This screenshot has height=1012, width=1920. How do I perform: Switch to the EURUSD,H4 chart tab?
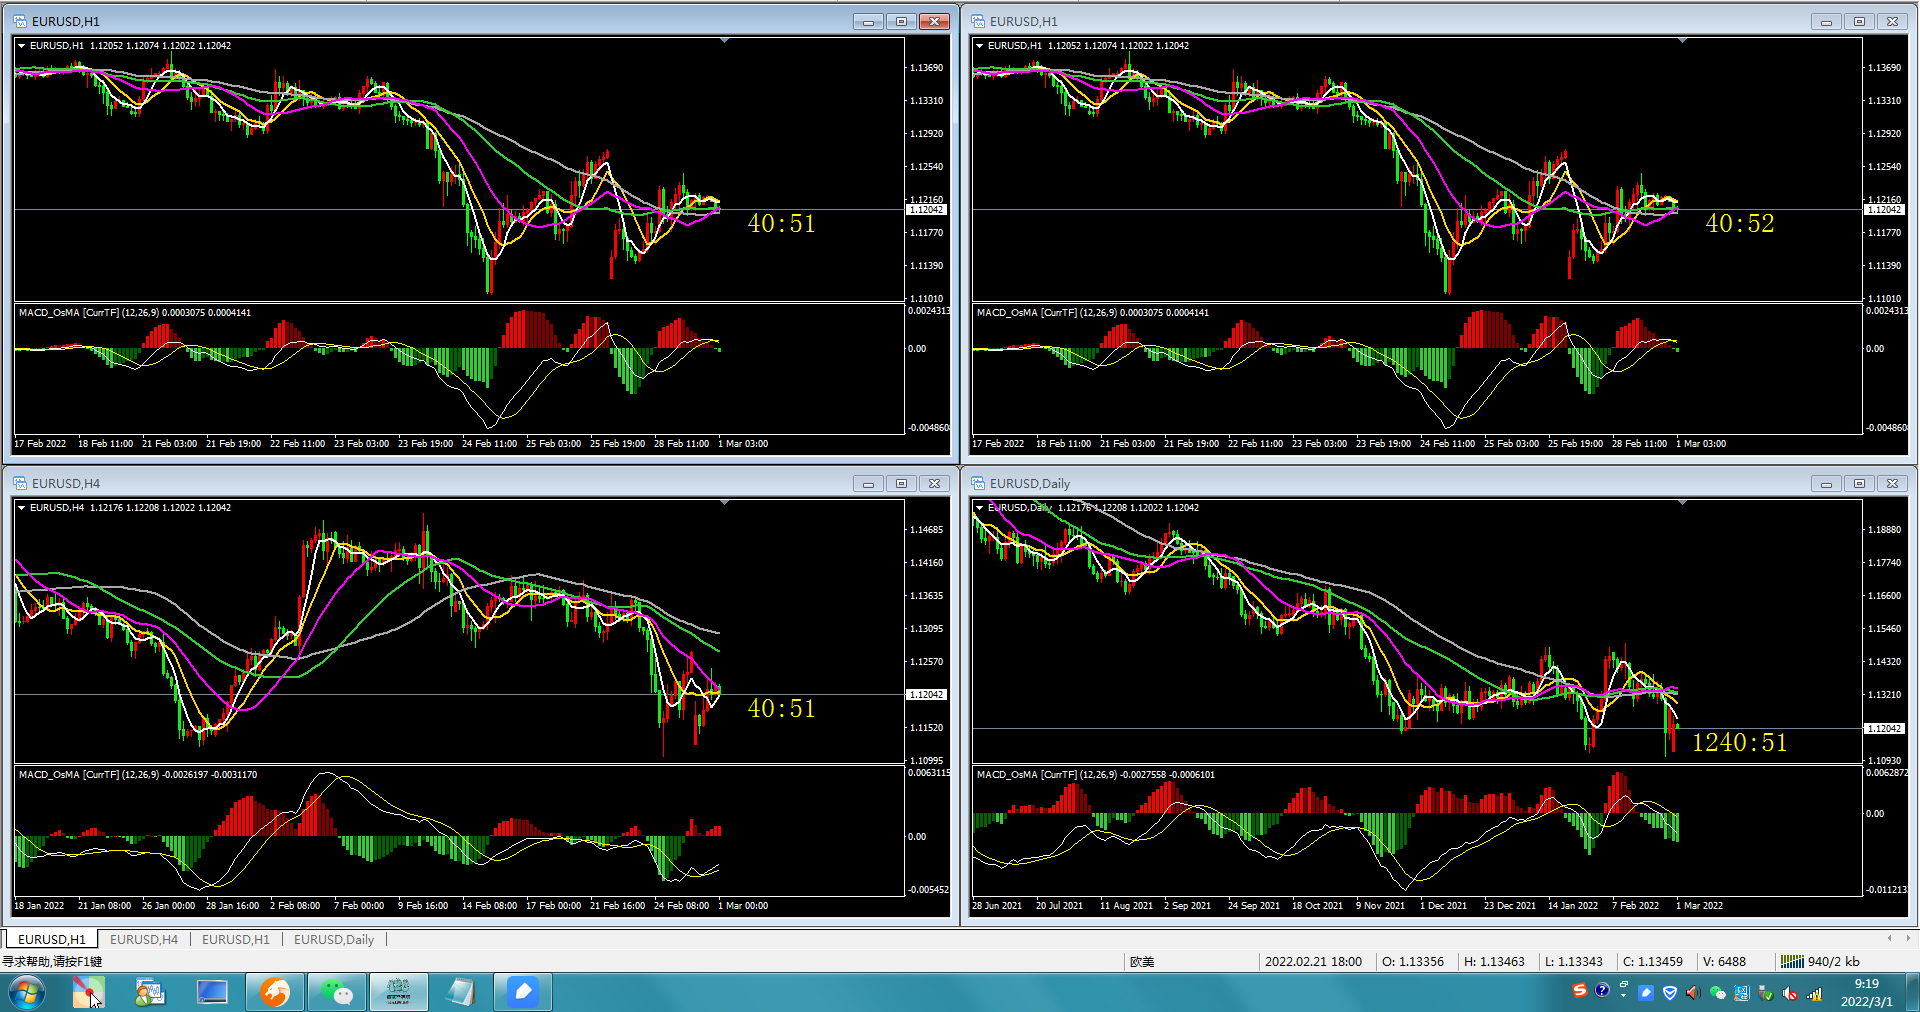144,939
